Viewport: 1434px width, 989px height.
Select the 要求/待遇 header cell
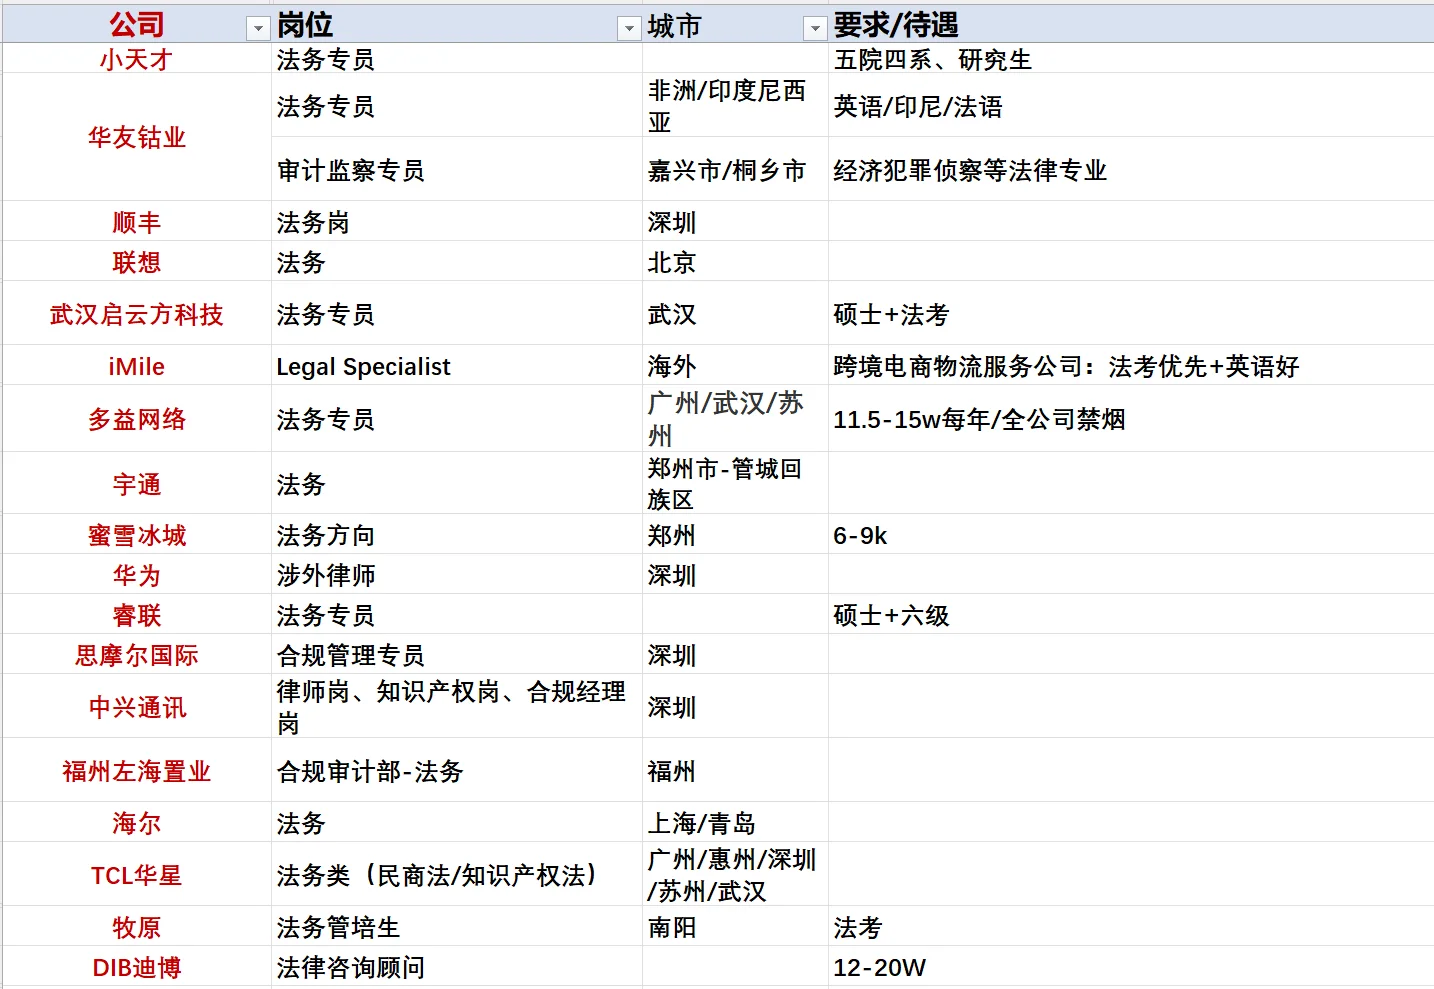tap(1131, 25)
